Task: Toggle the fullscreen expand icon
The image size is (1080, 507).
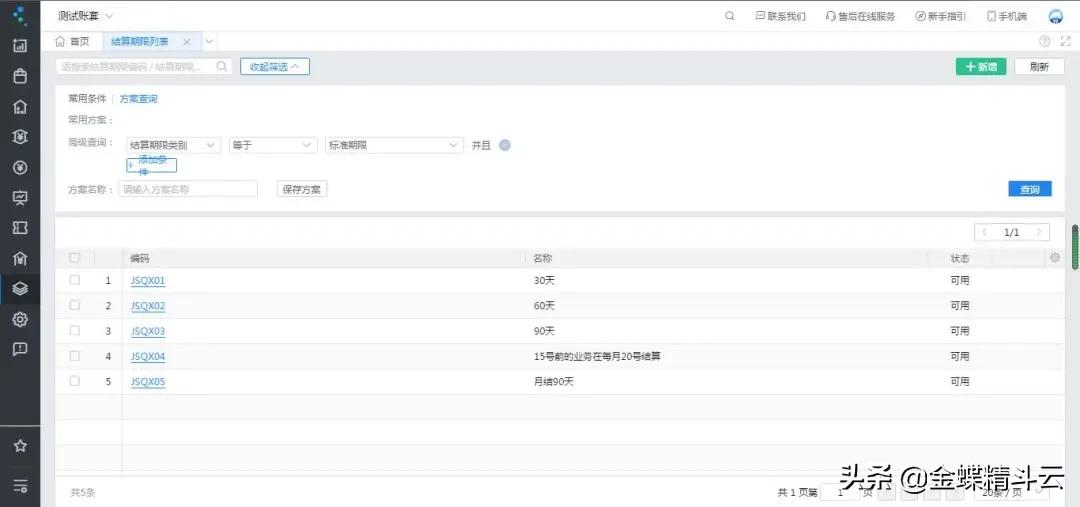Action: click(x=1065, y=41)
